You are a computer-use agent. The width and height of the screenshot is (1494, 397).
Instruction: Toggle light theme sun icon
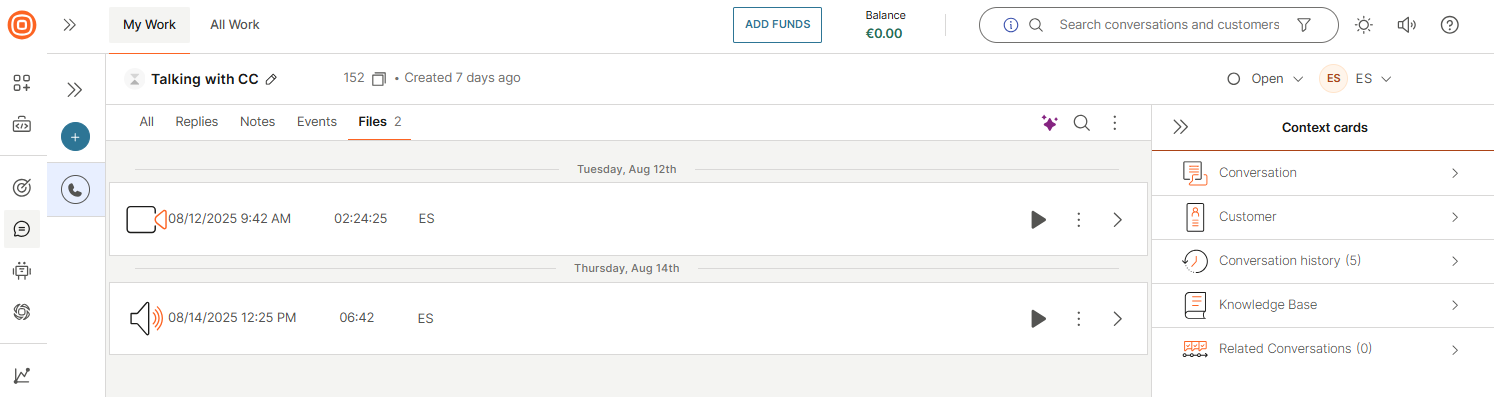[x=1363, y=25]
